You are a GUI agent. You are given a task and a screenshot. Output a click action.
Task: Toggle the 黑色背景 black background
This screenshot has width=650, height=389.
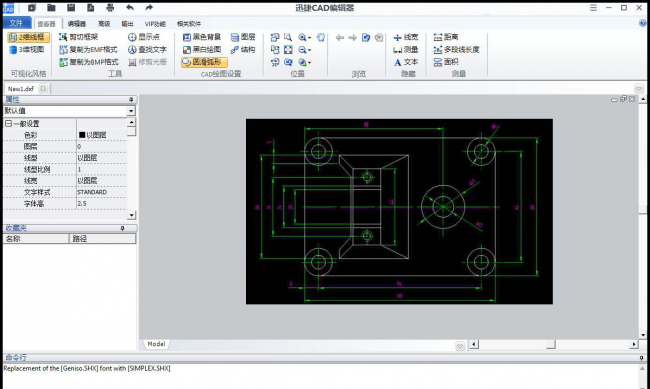pos(202,37)
